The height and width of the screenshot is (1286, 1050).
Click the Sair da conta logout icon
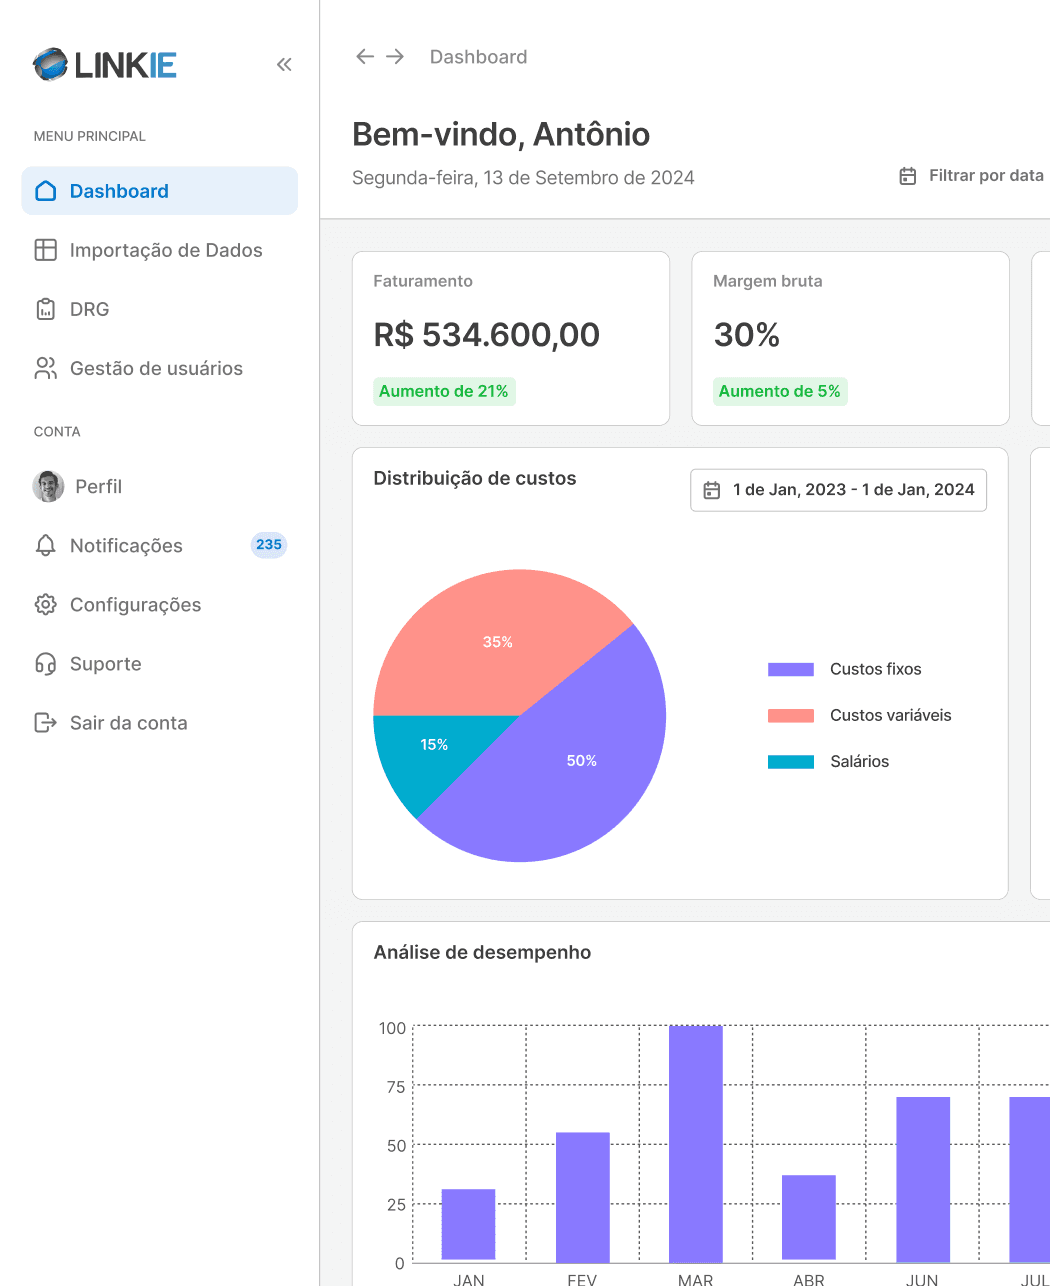[x=46, y=722]
